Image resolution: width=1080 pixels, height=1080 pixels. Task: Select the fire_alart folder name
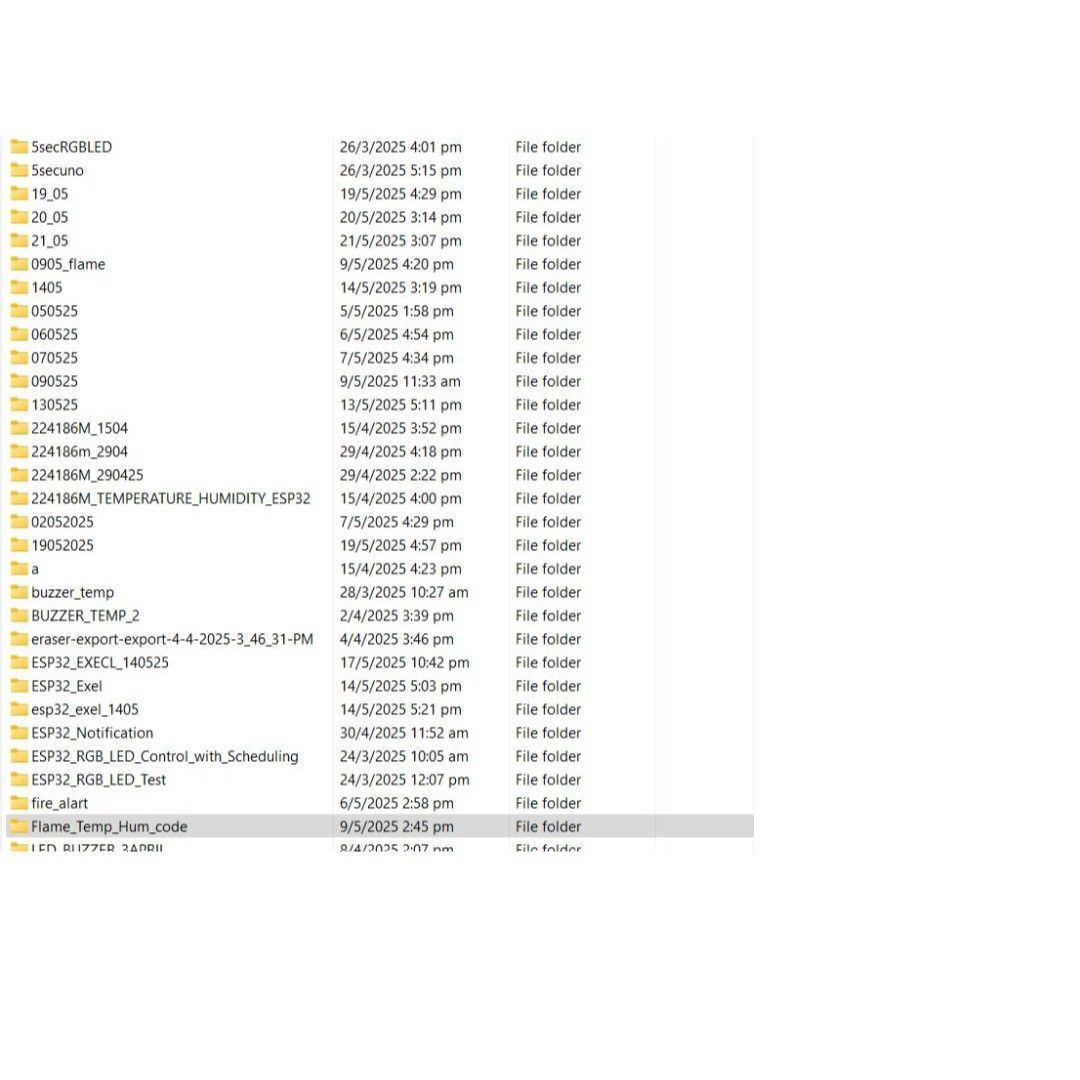click(59, 803)
